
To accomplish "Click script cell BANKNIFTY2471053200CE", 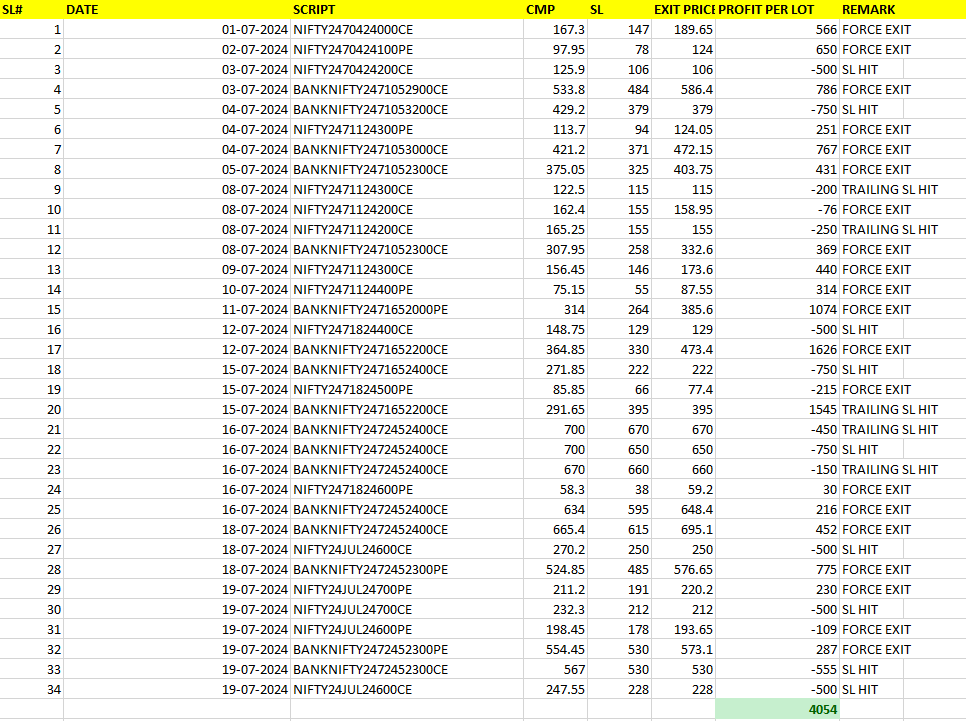I will (x=407, y=110).
